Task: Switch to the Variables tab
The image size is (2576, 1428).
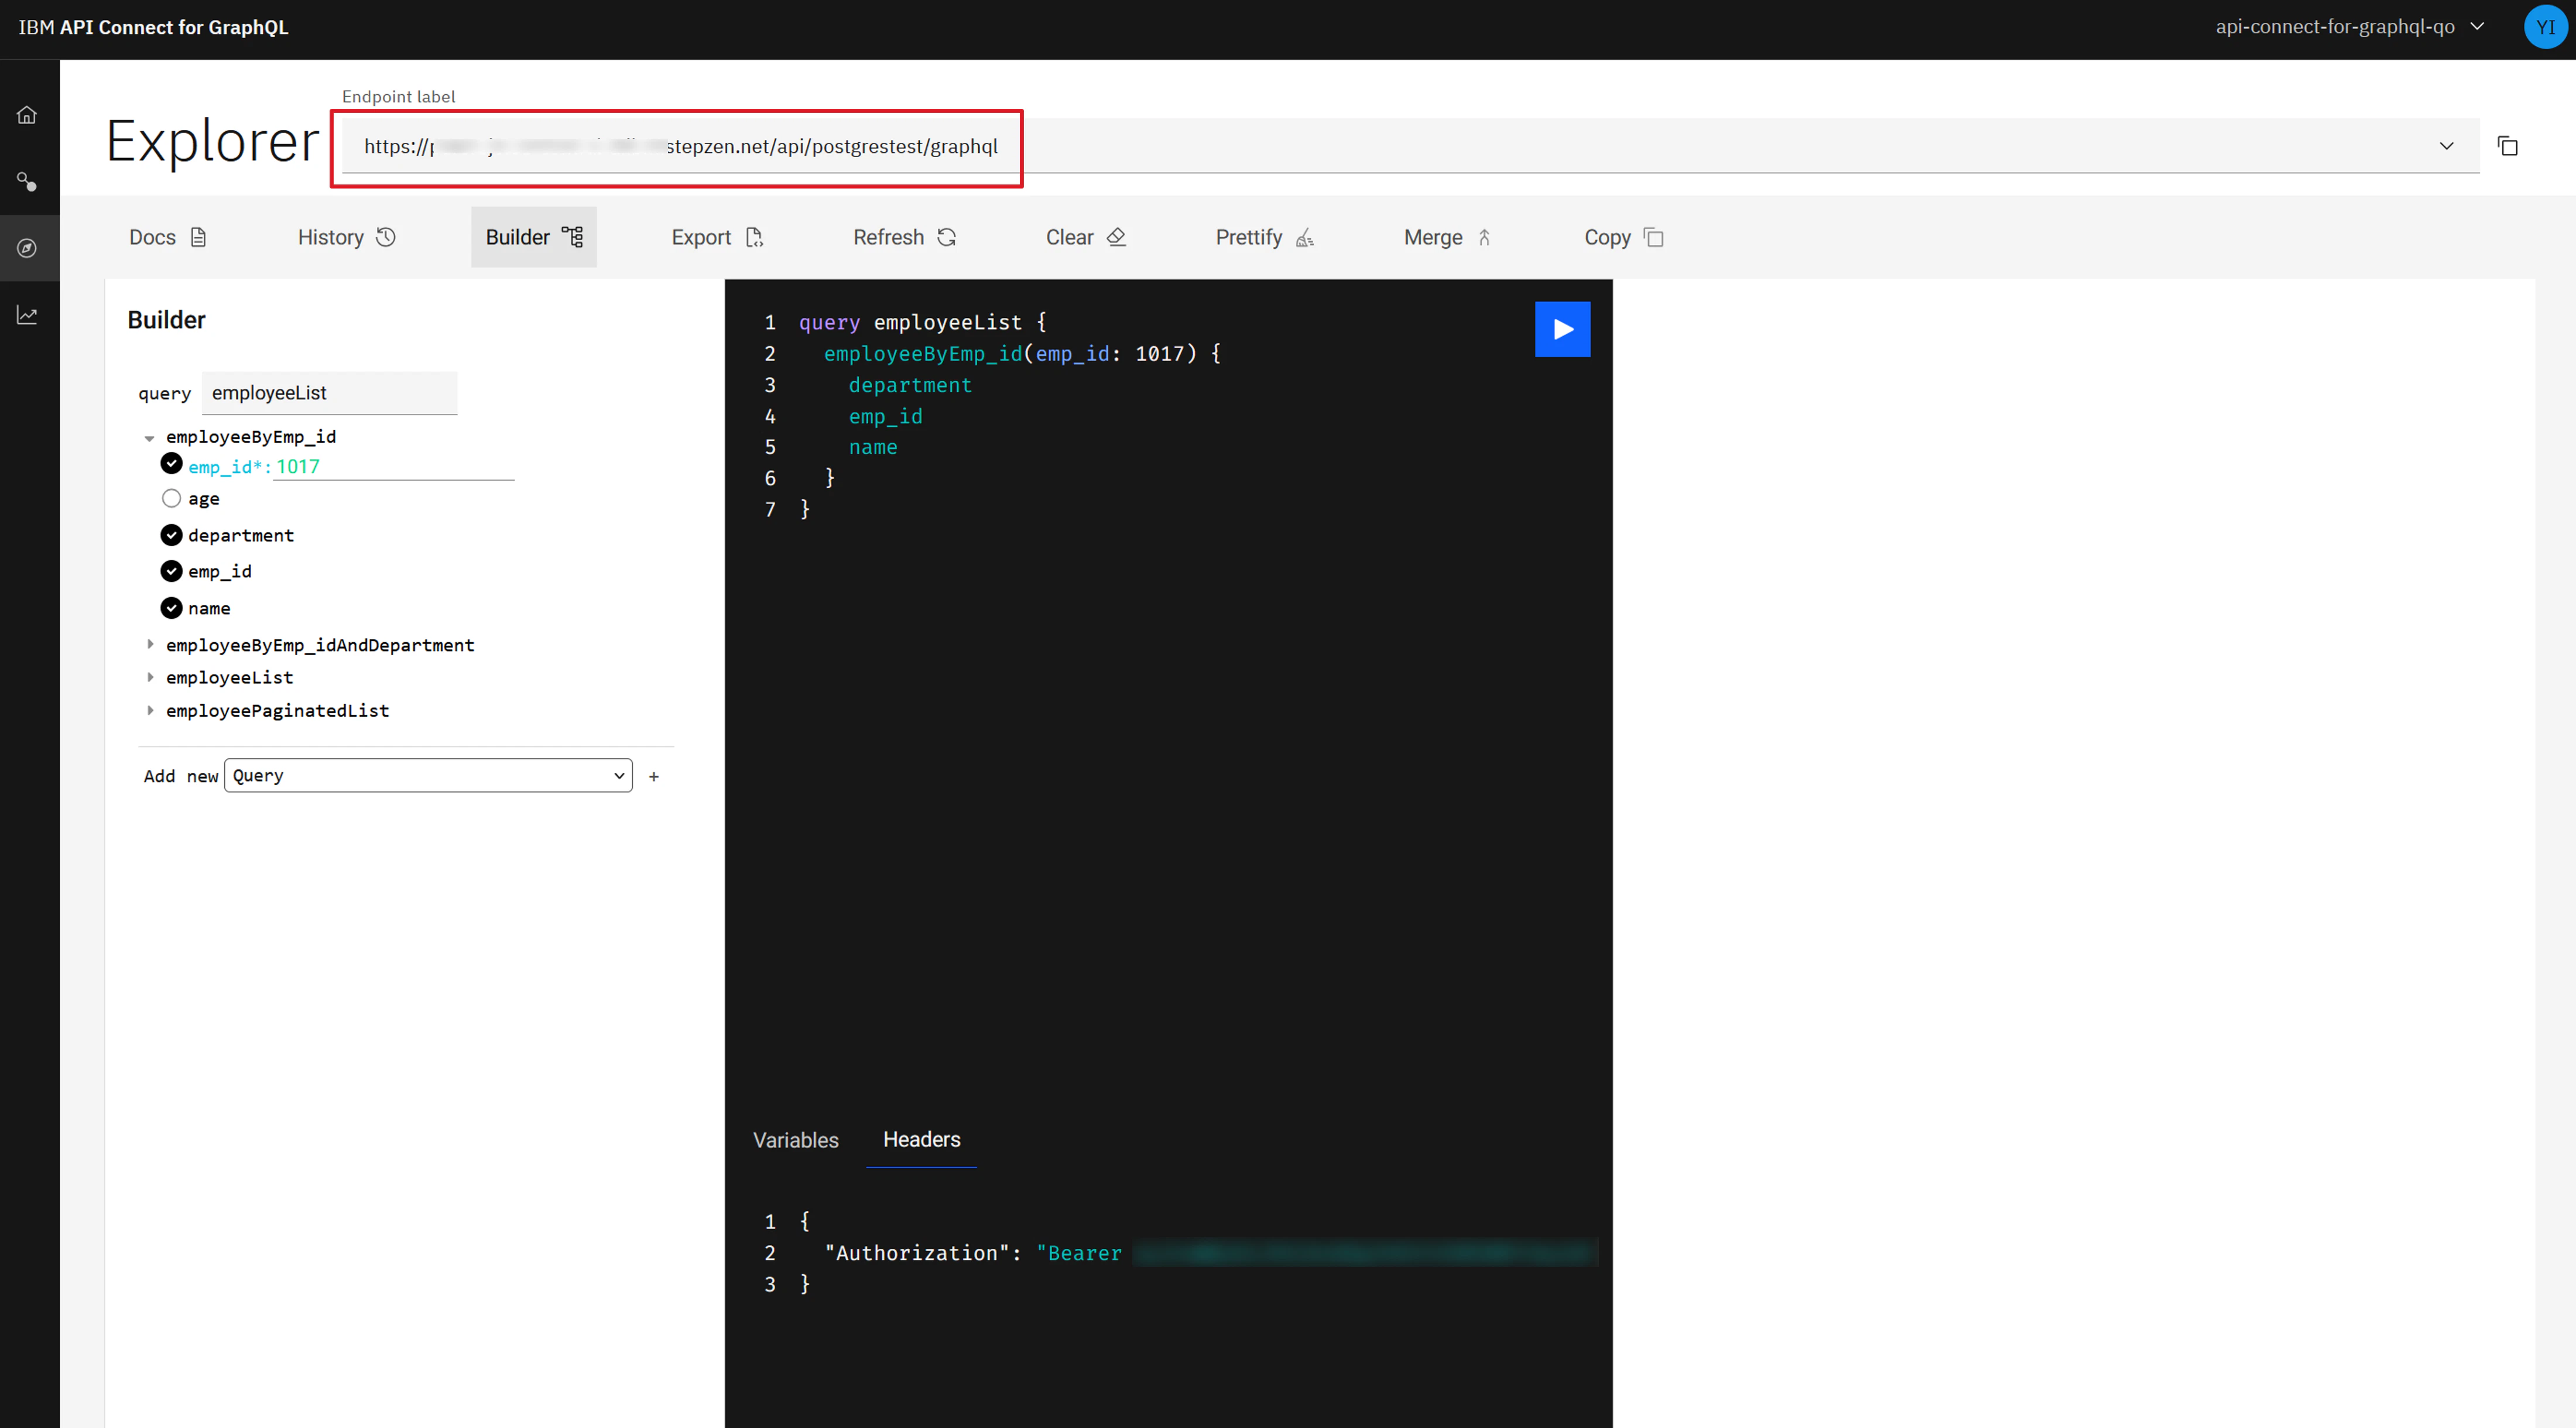Action: tap(795, 1140)
